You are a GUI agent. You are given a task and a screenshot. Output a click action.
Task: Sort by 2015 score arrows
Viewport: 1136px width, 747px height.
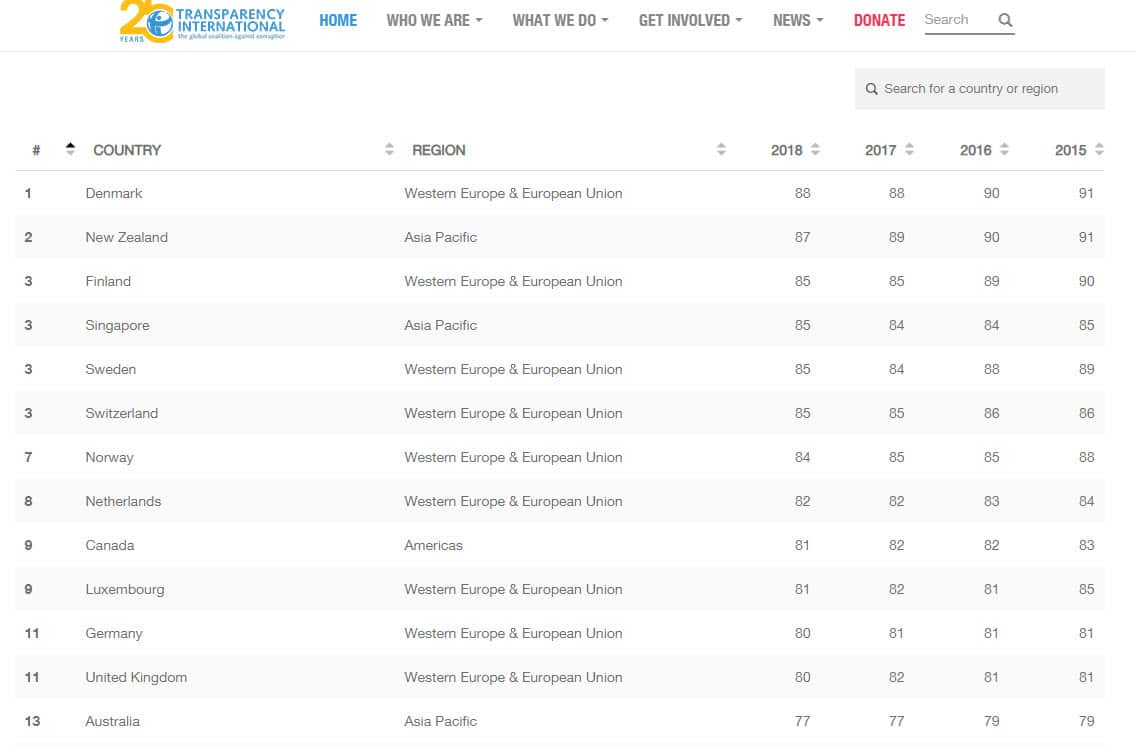(1099, 149)
